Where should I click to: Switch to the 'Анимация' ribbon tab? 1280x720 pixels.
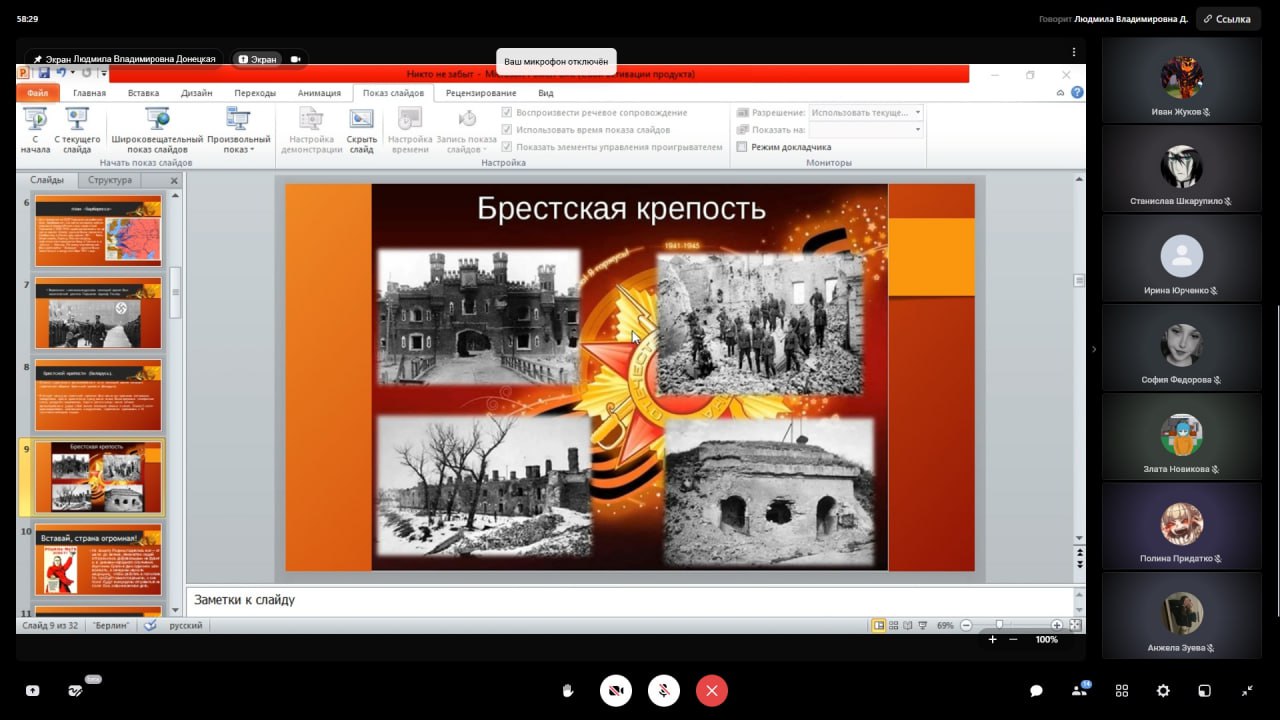319,93
